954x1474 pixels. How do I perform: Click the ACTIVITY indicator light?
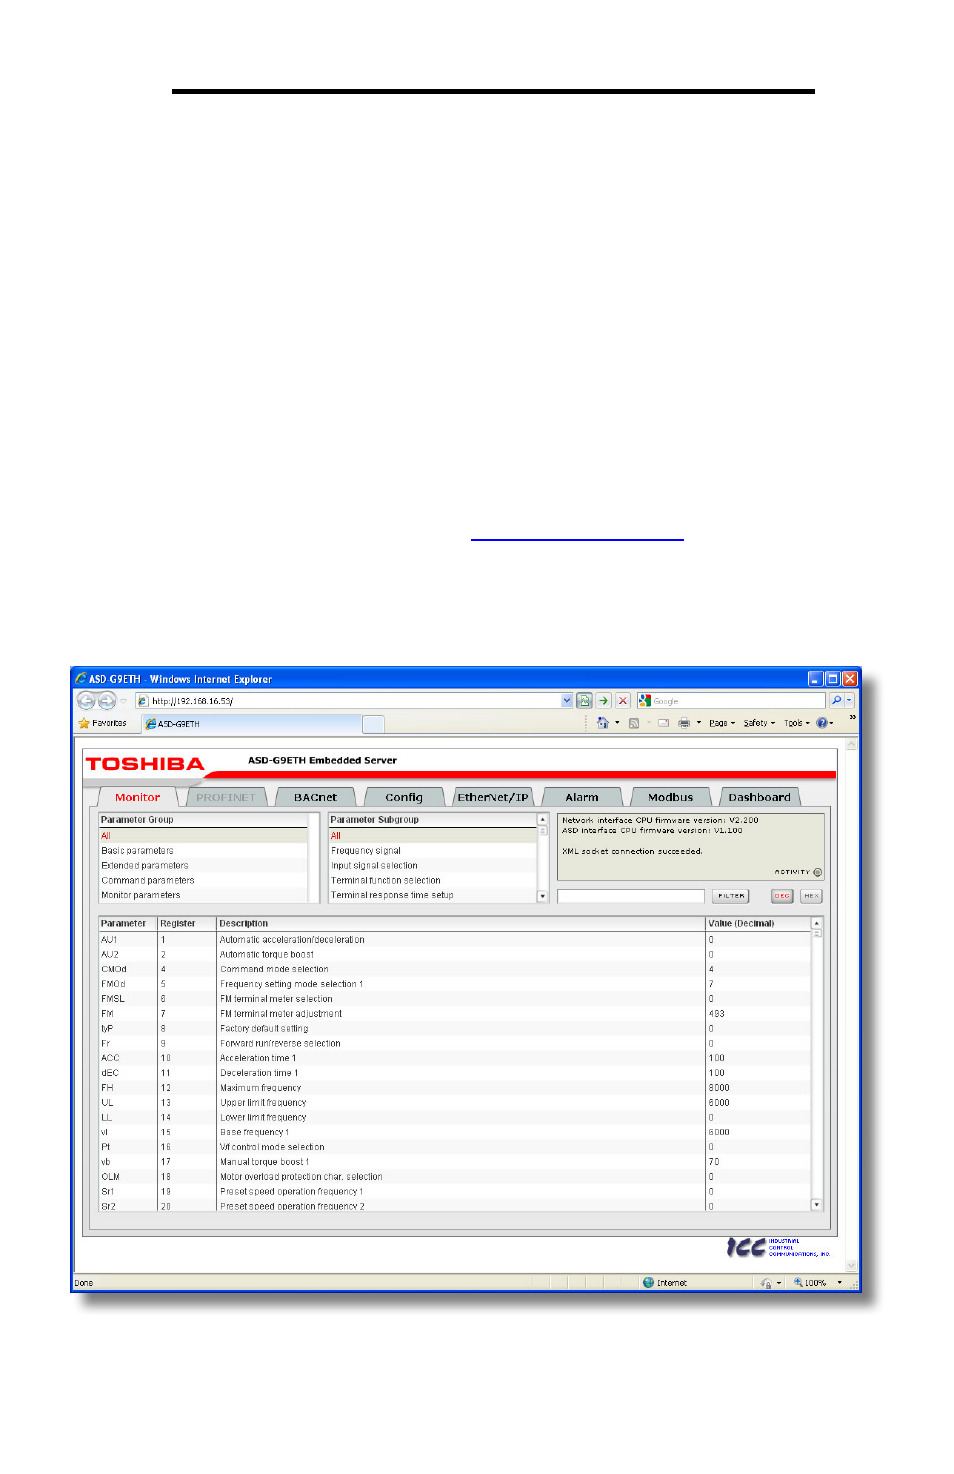(x=817, y=872)
